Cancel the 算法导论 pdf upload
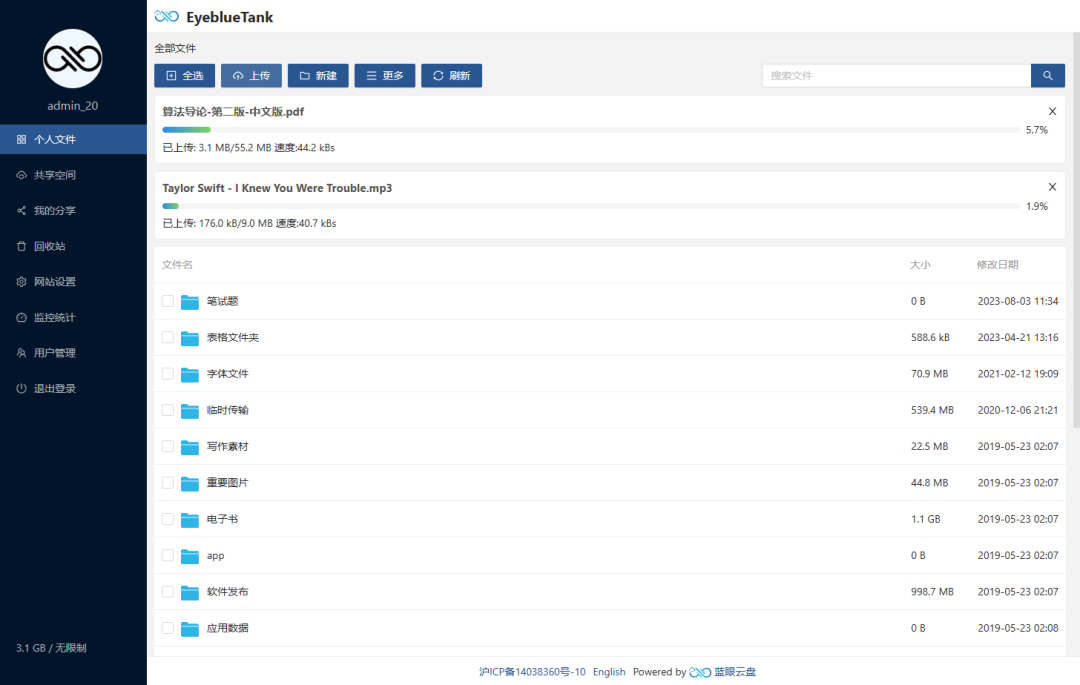Image resolution: width=1080 pixels, height=685 pixels. (x=1052, y=111)
